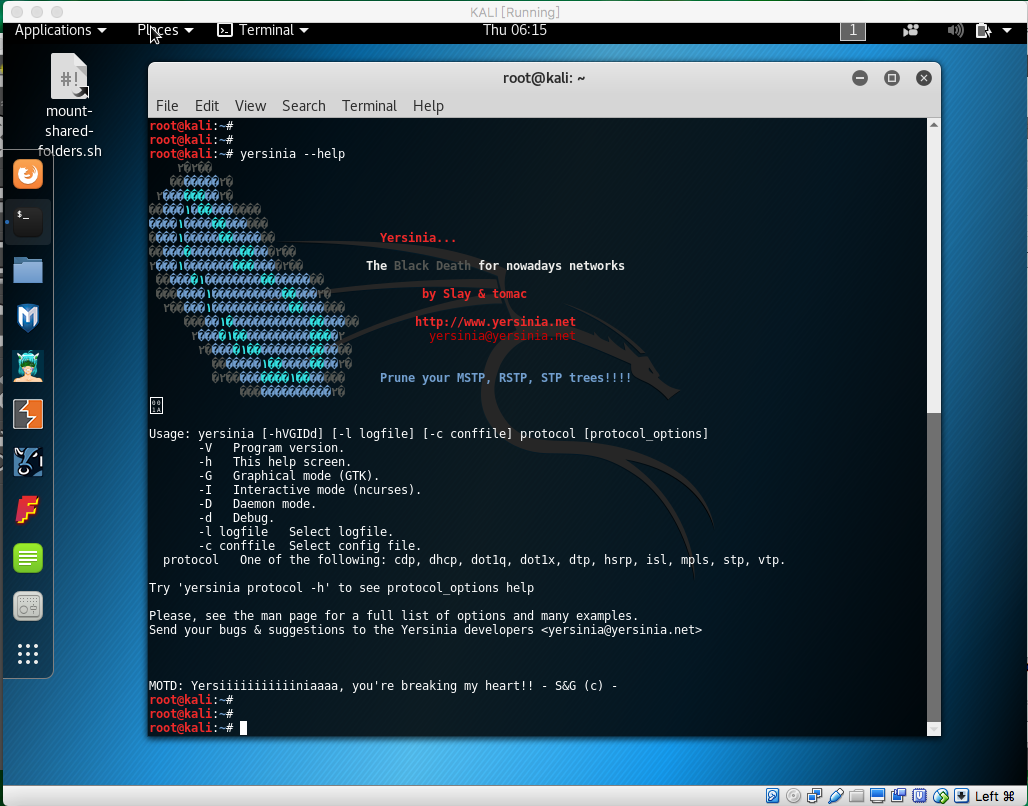Click the VirtualBox shared folders indicator

click(x=856, y=796)
